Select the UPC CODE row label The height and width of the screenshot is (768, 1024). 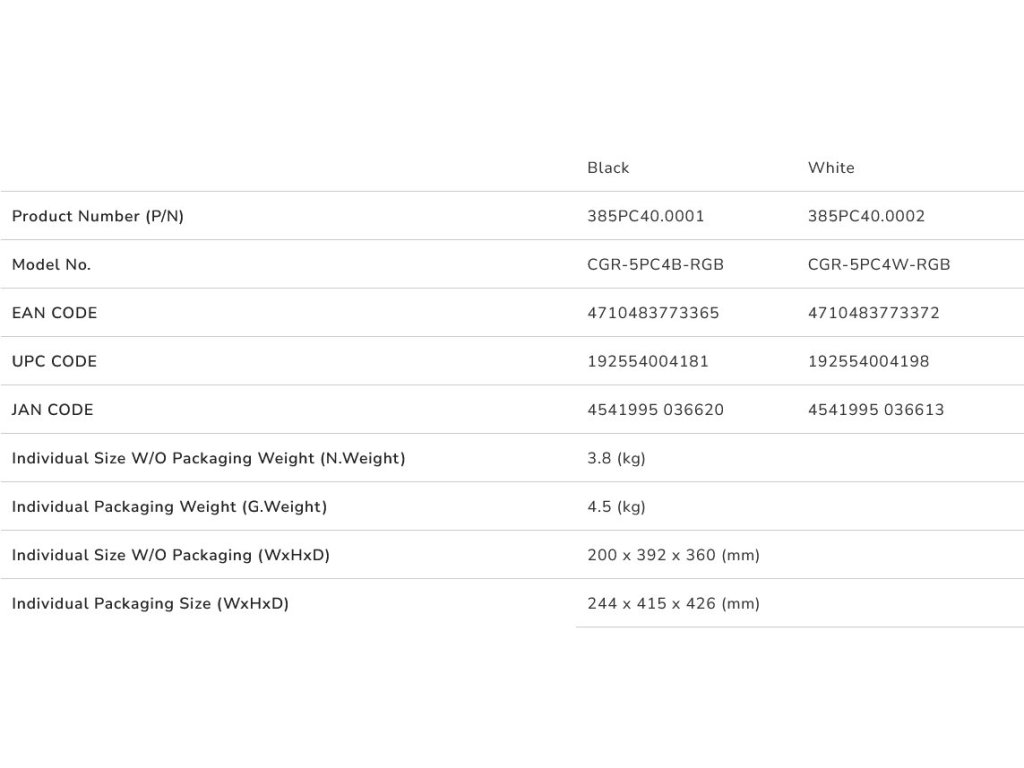(54, 361)
